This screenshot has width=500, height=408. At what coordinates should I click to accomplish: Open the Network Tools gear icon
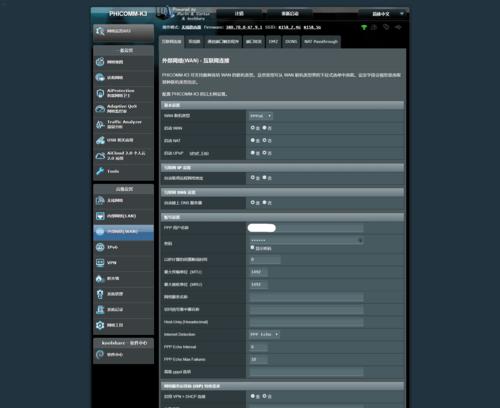100,325
